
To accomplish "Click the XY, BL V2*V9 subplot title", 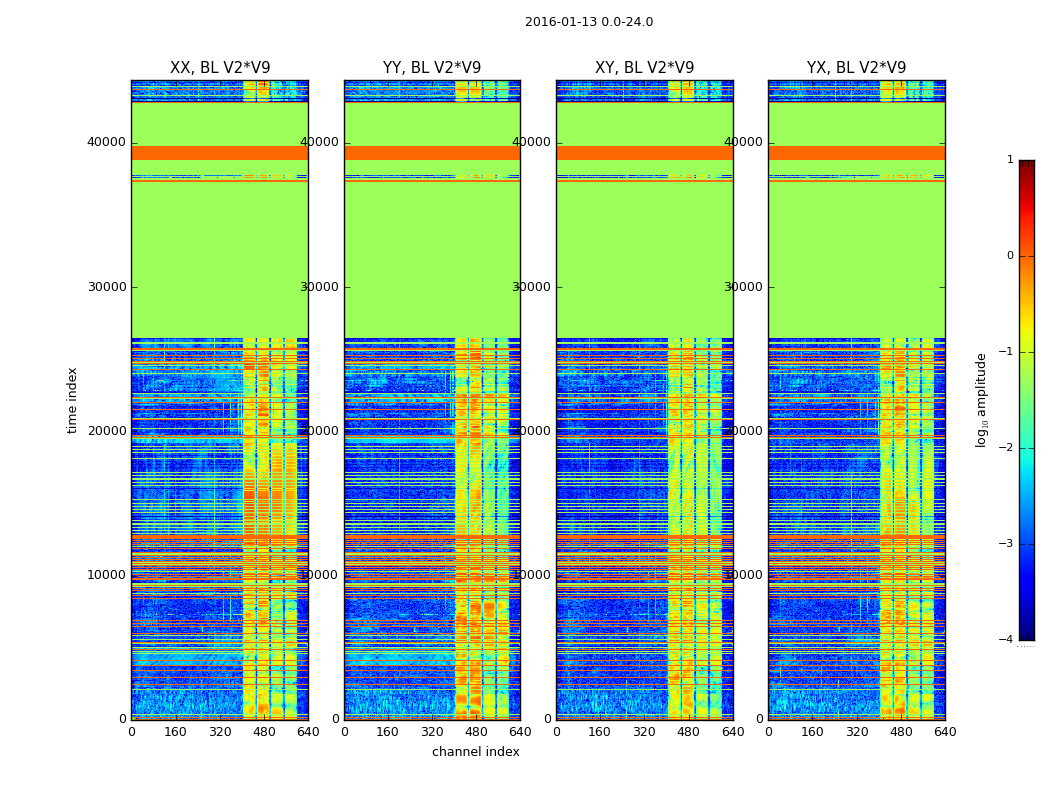I will [645, 68].
